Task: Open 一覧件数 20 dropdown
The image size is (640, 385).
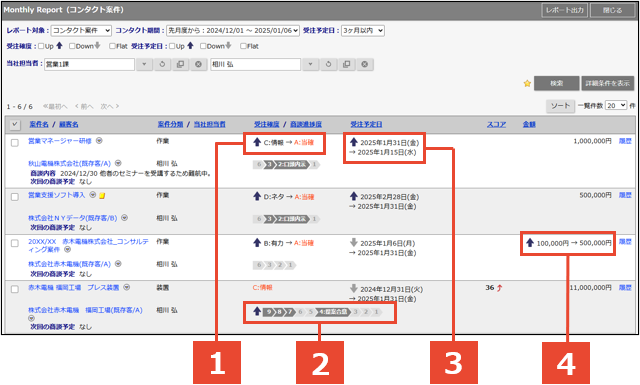Action: [x=616, y=105]
